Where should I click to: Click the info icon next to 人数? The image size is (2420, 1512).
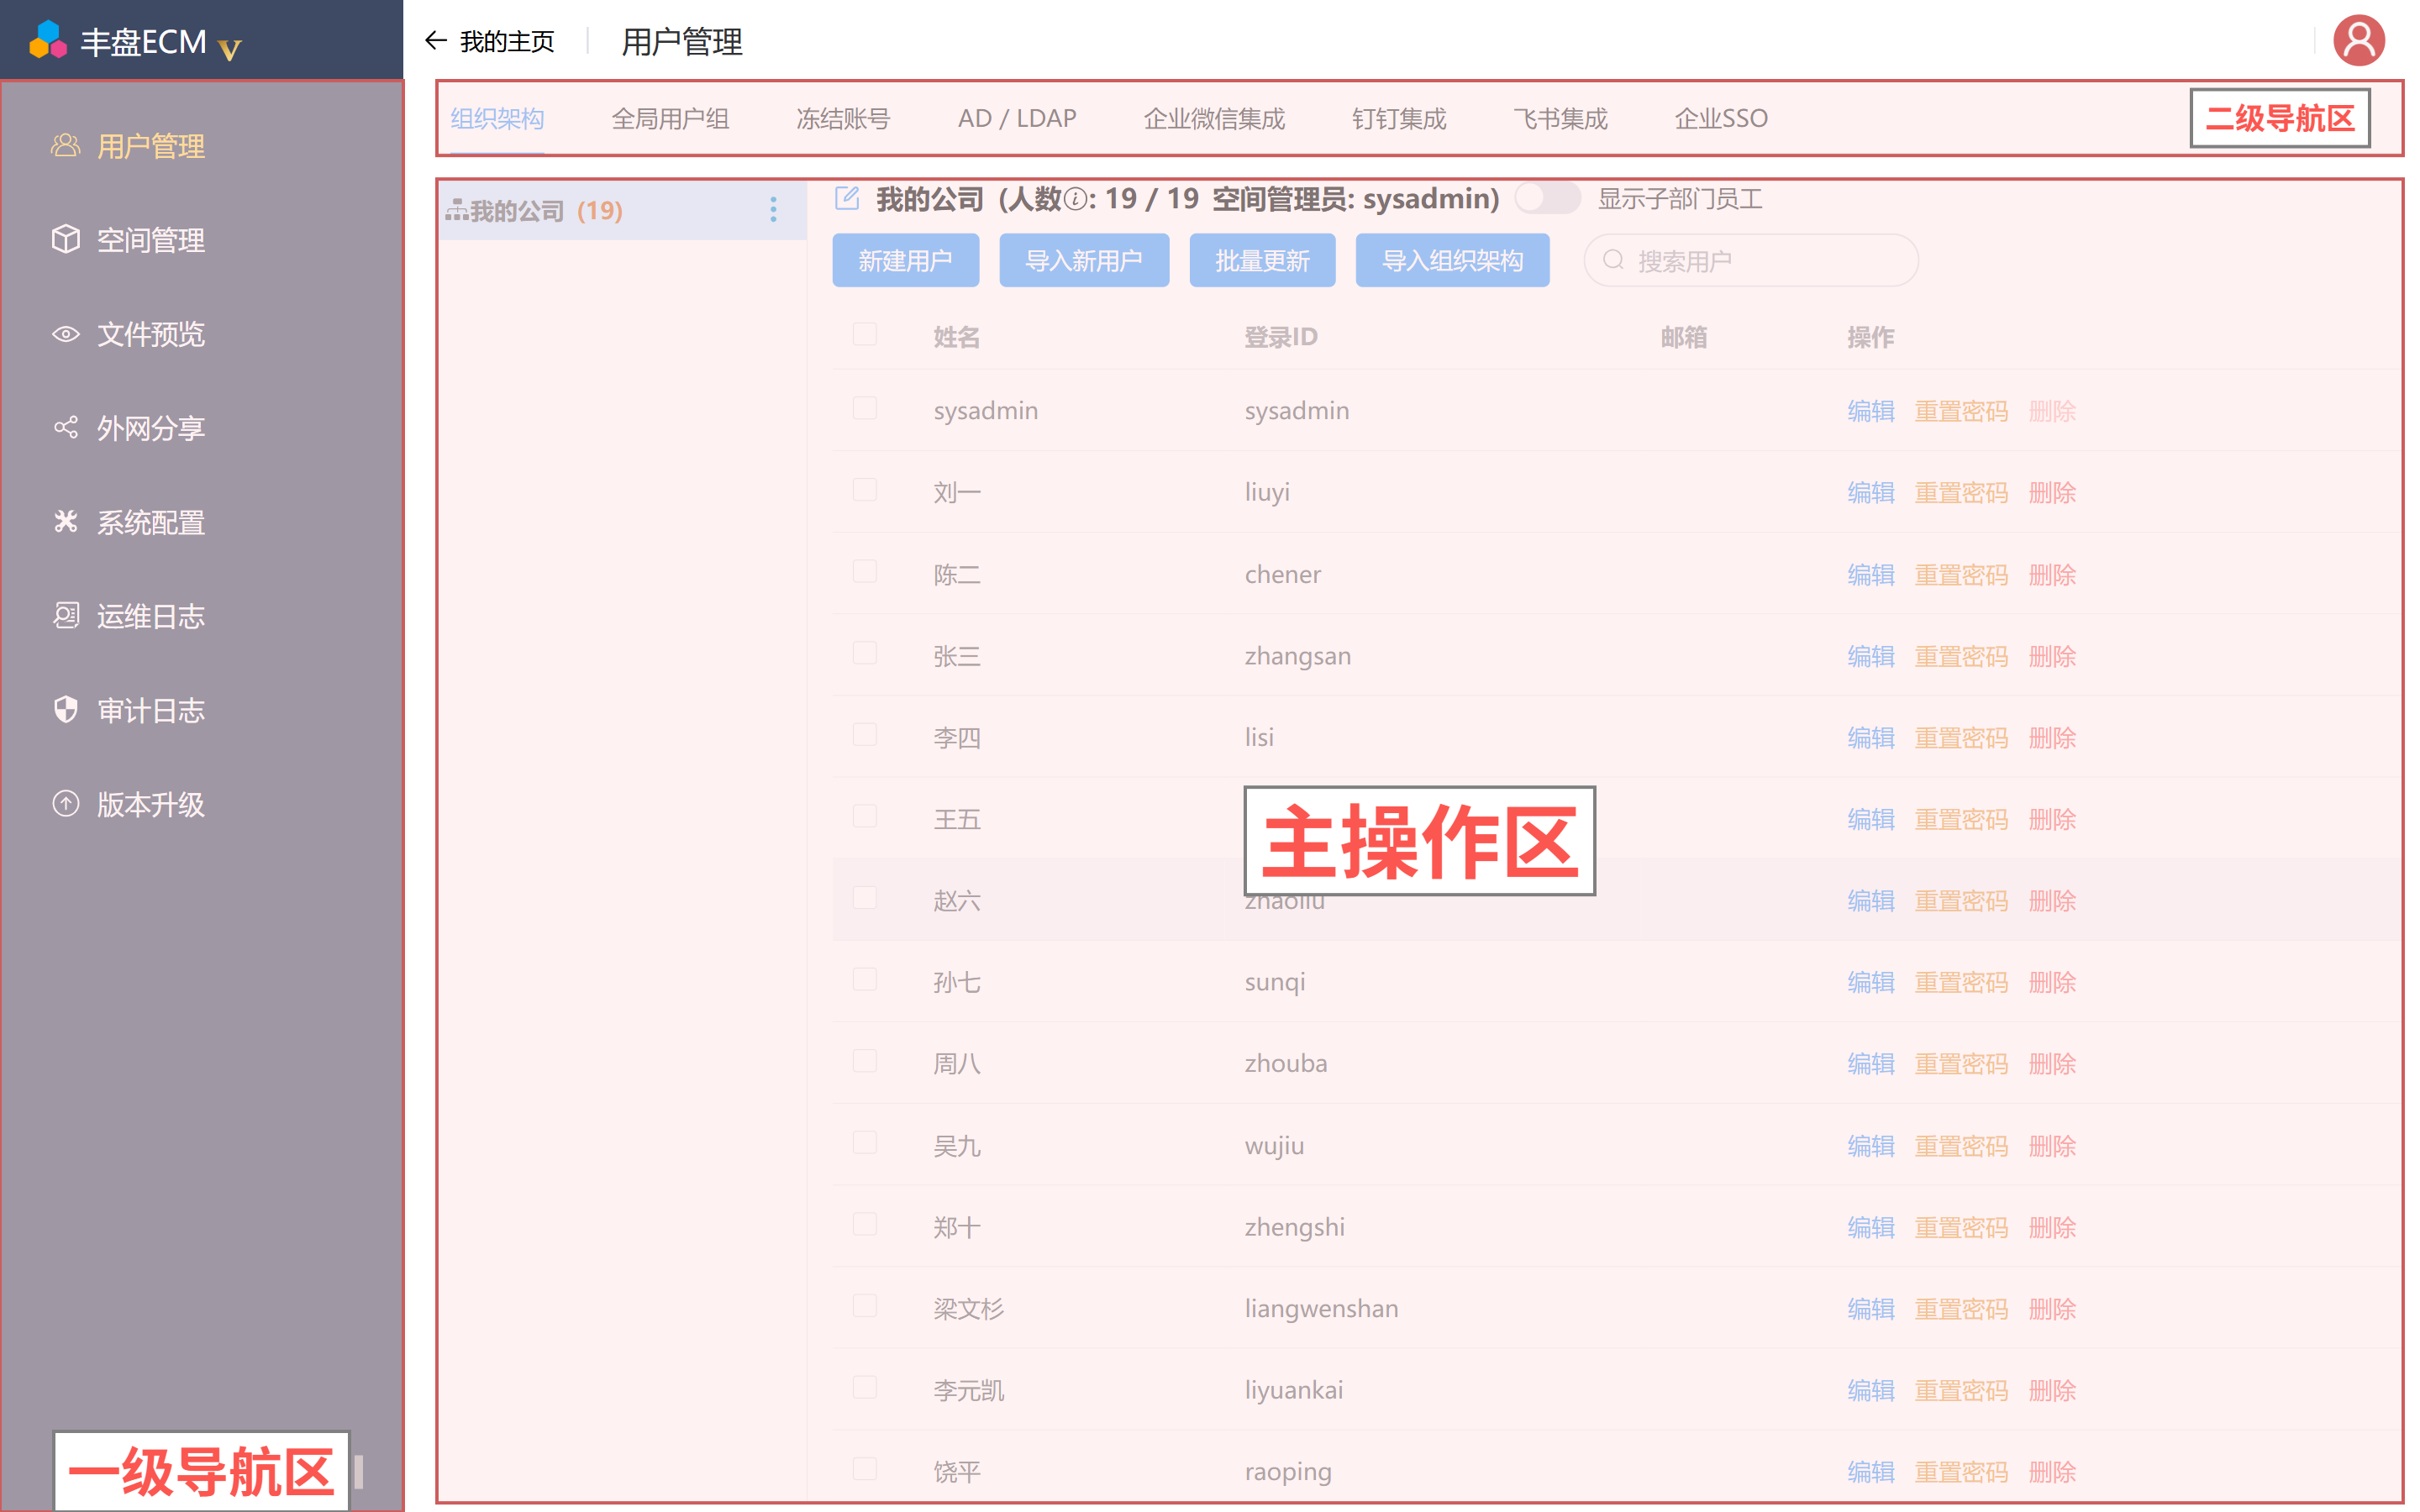[1075, 199]
